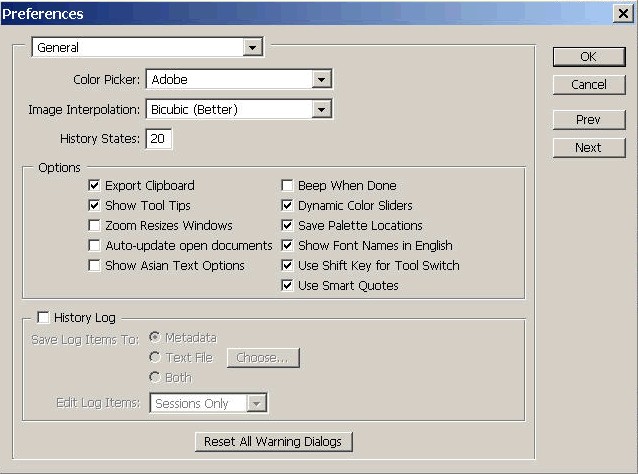Screen dimensions: 638x474
Task: Turn on Beep When Done
Action: click(288, 186)
